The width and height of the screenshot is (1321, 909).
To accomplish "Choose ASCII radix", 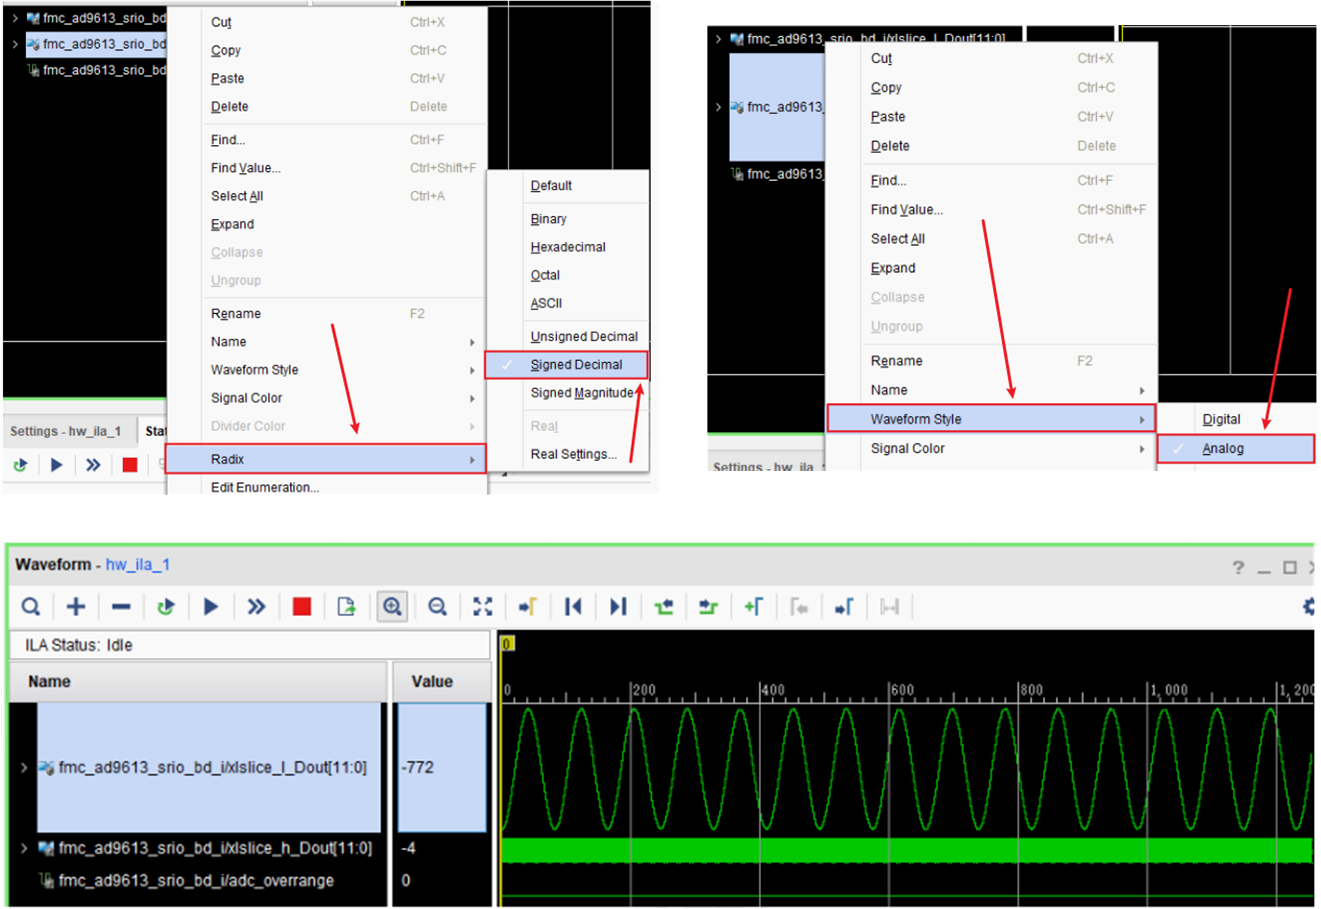I will coord(546,303).
